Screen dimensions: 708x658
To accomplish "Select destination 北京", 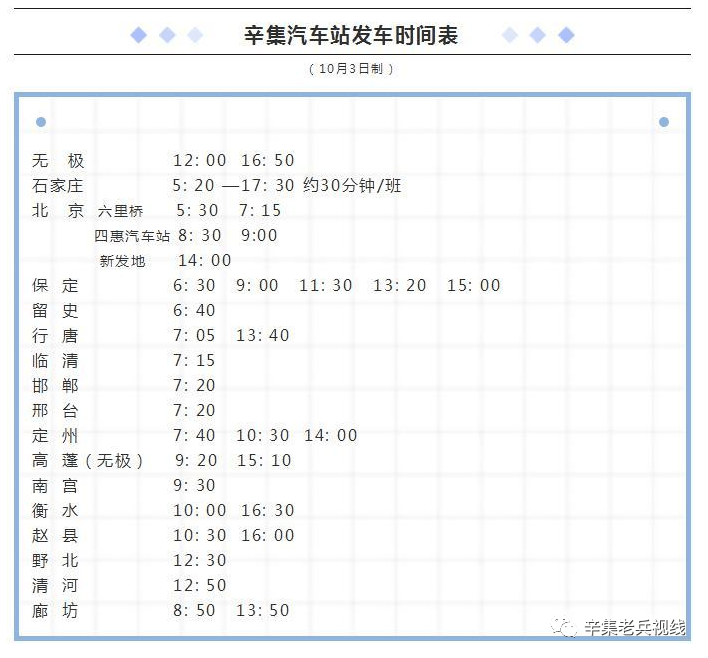I will [58, 210].
